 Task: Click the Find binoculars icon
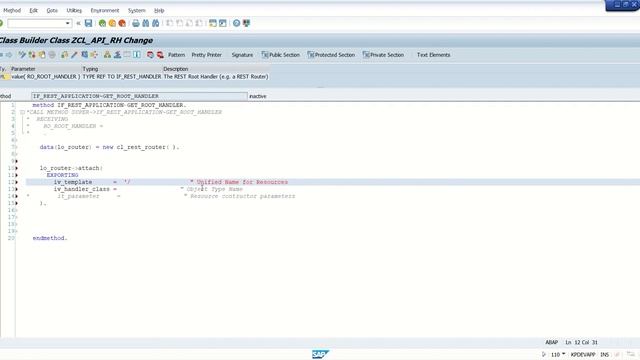click(146, 23)
